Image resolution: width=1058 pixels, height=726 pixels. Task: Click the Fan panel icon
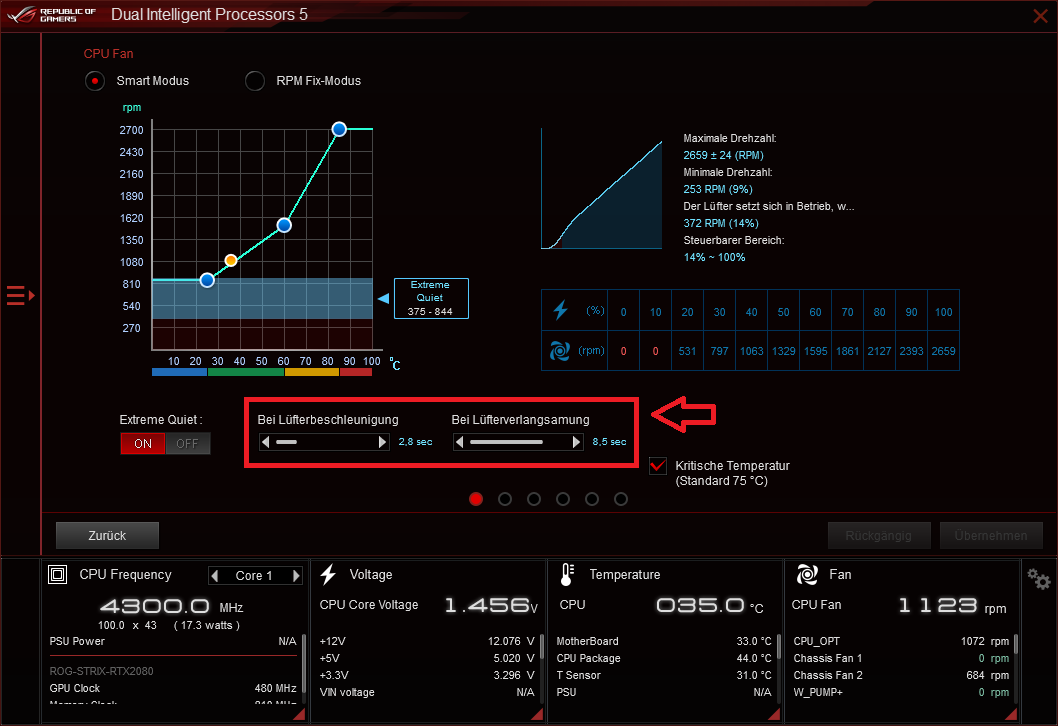pyautogui.click(x=807, y=574)
